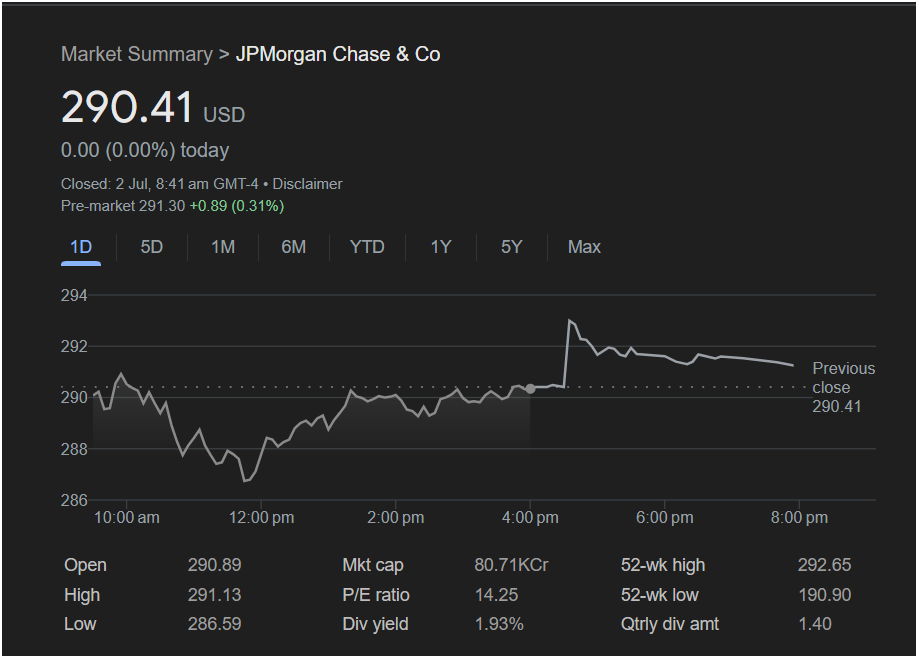Click the +0.89 (0.31%) pre-market change
The height and width of the screenshot is (658, 918).
[237, 206]
